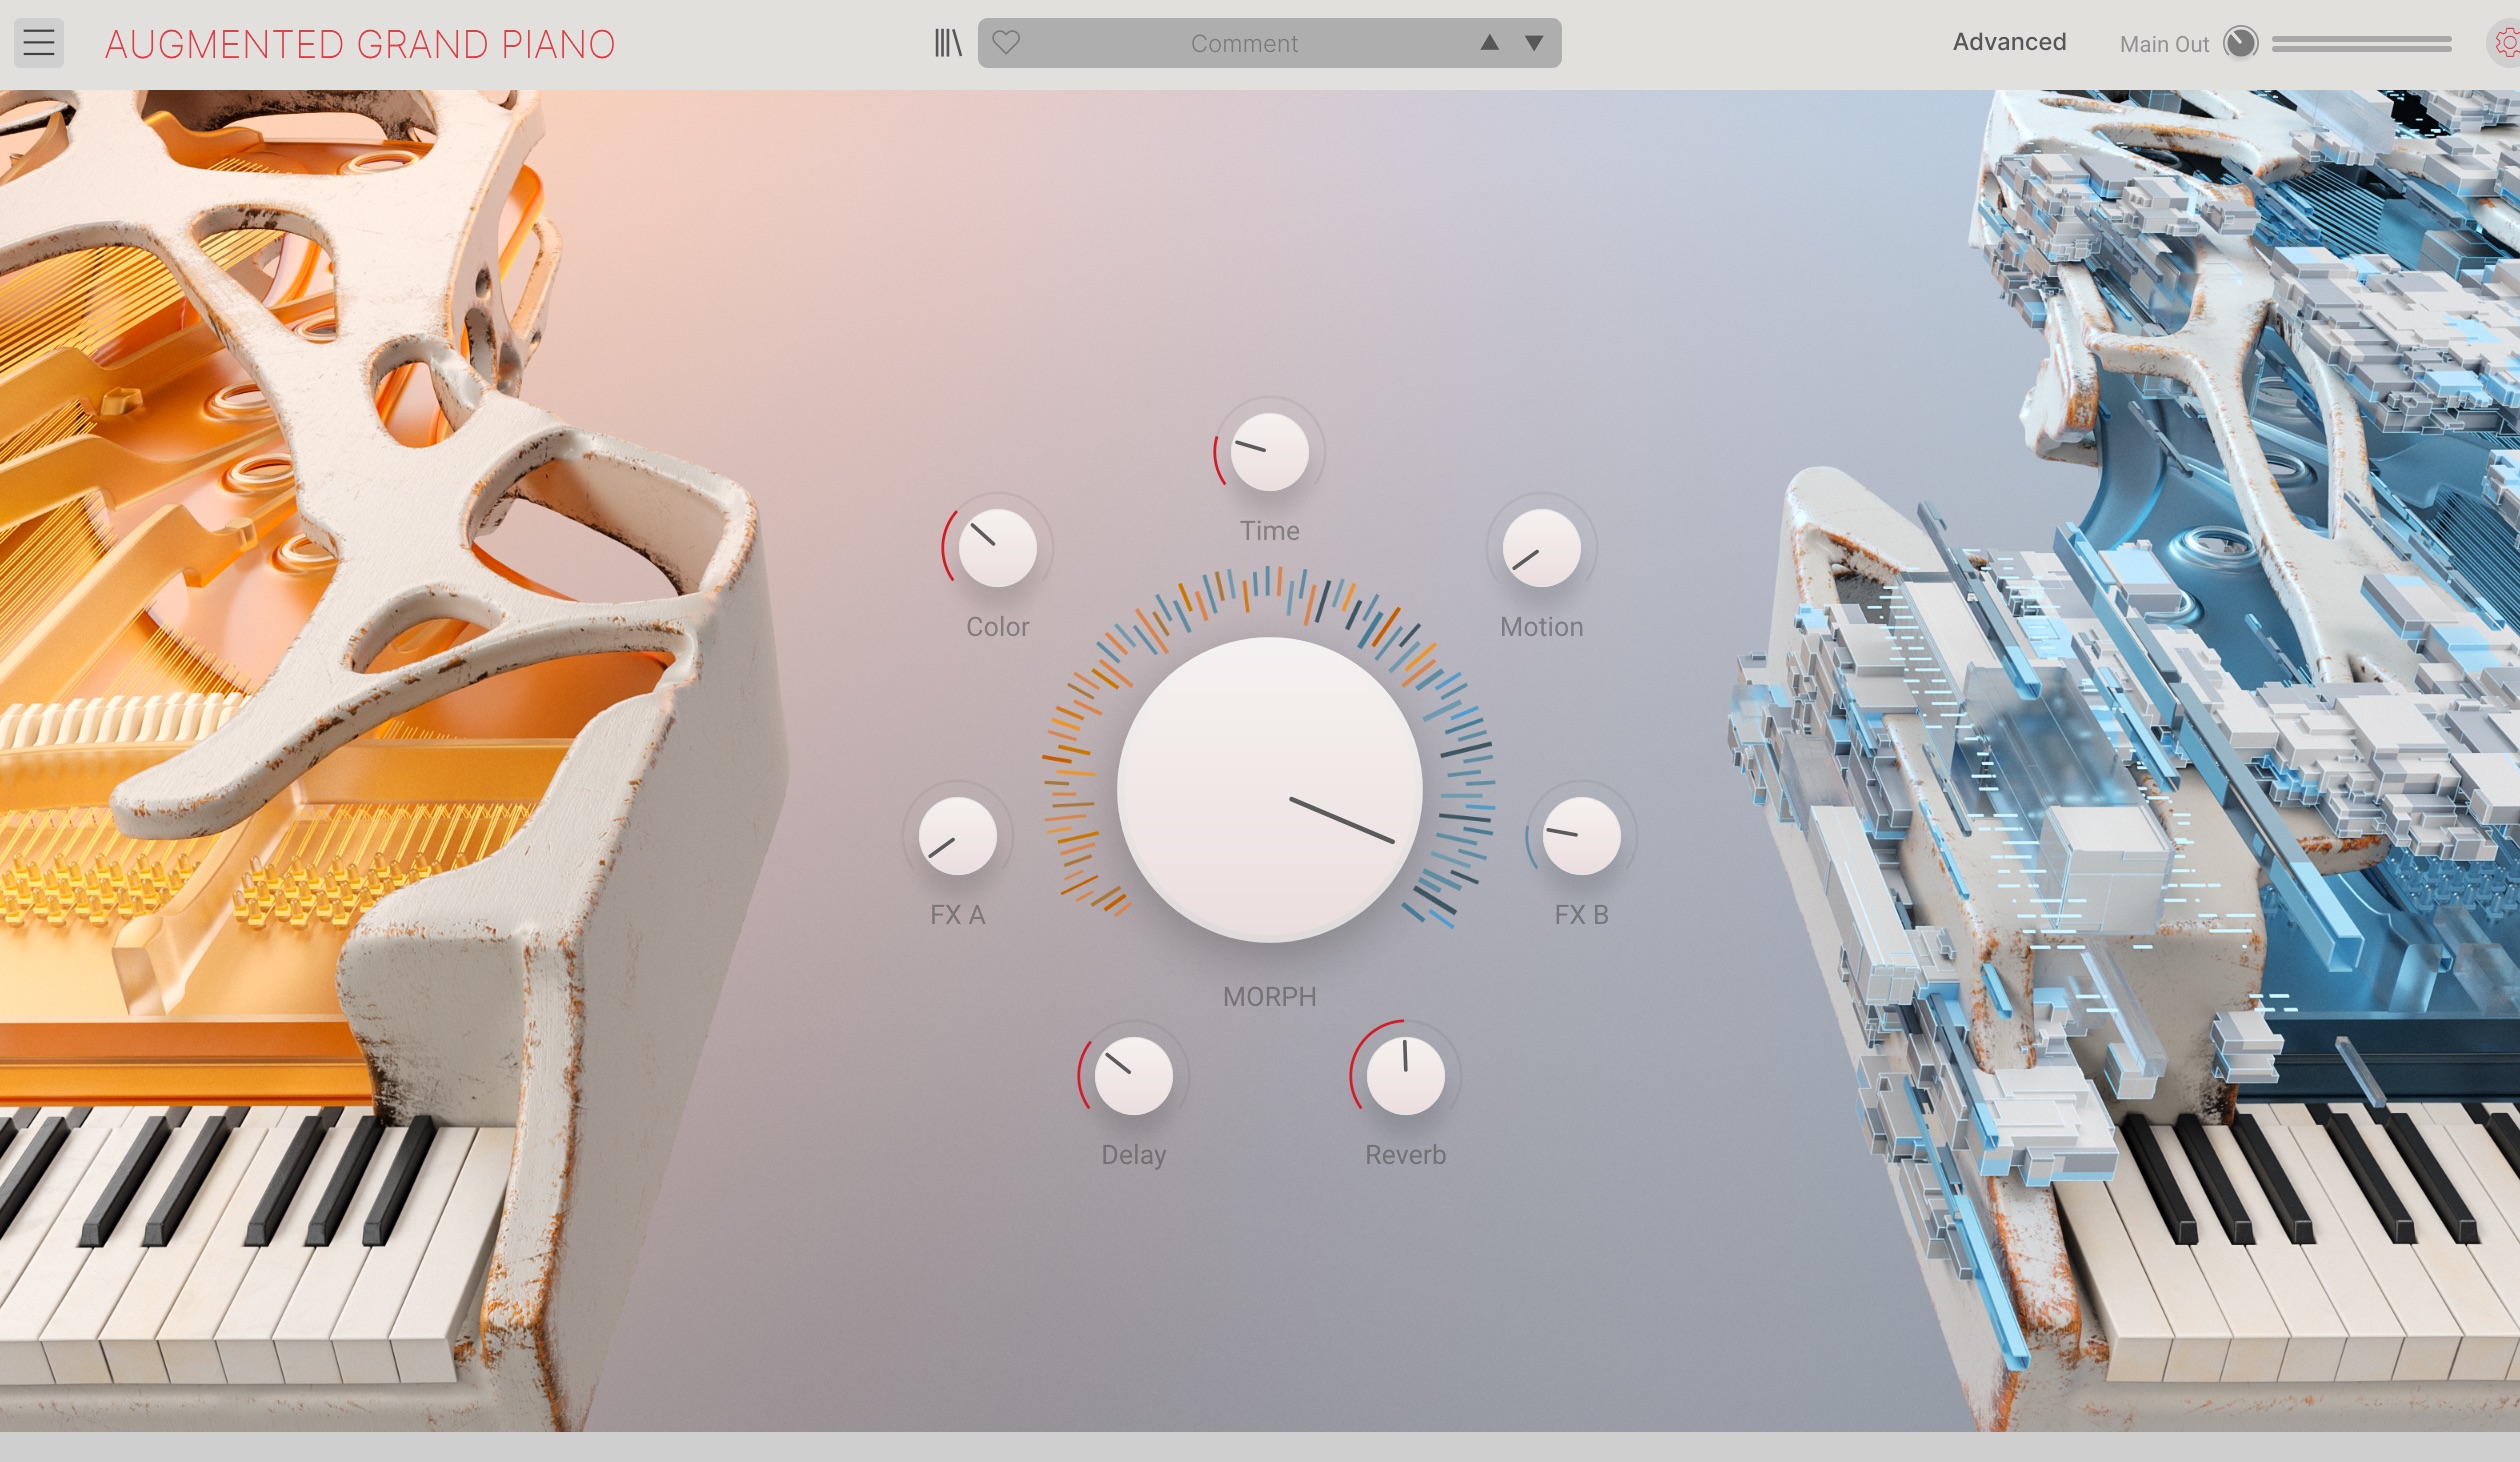Screen dimensions: 2520x1462
Task: Click the FX A macro knob
Action: click(957, 836)
